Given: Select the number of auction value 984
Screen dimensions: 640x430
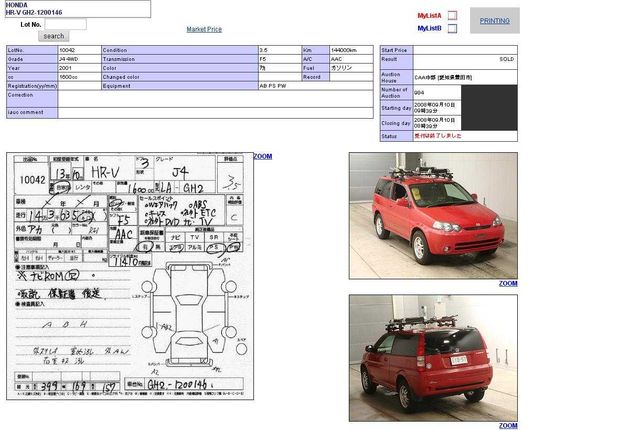Looking at the screenshot, I should (419, 93).
